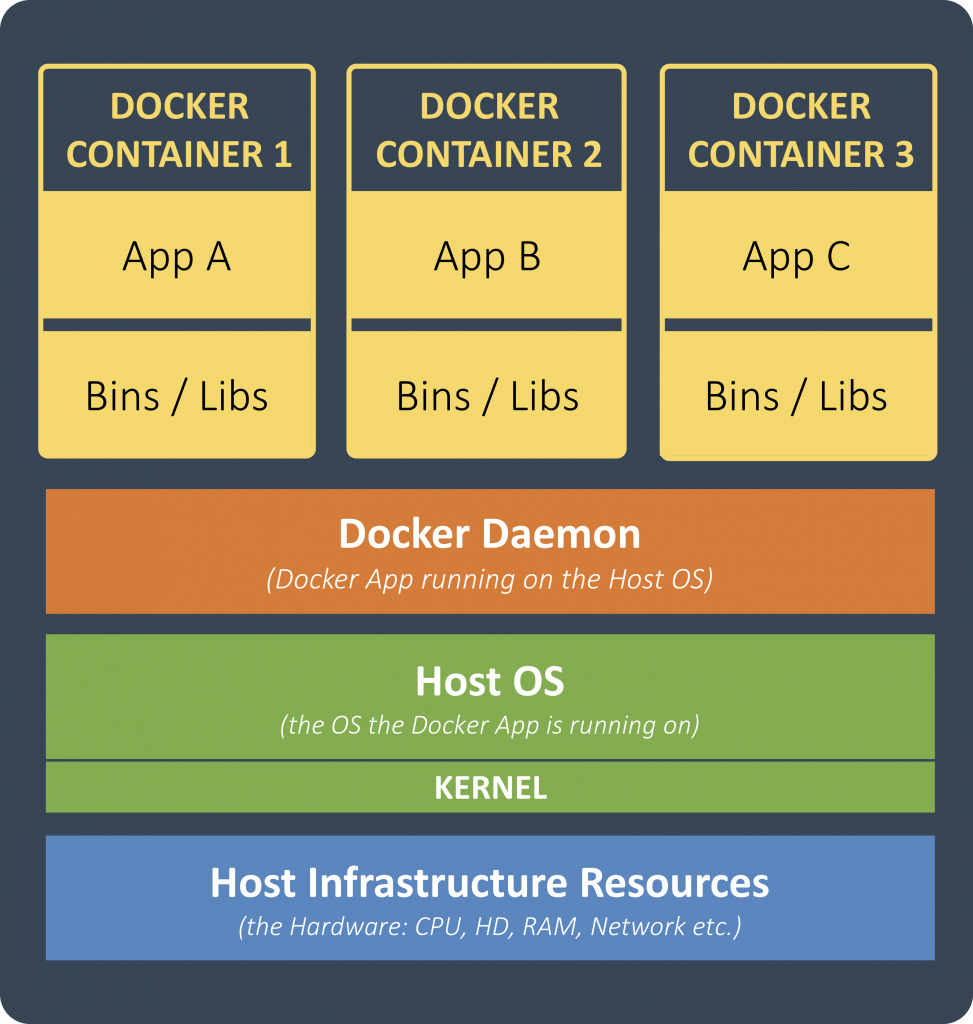This screenshot has width=973, height=1024.
Task: Click the Host Infrastructure Resources title
Action: 487,883
